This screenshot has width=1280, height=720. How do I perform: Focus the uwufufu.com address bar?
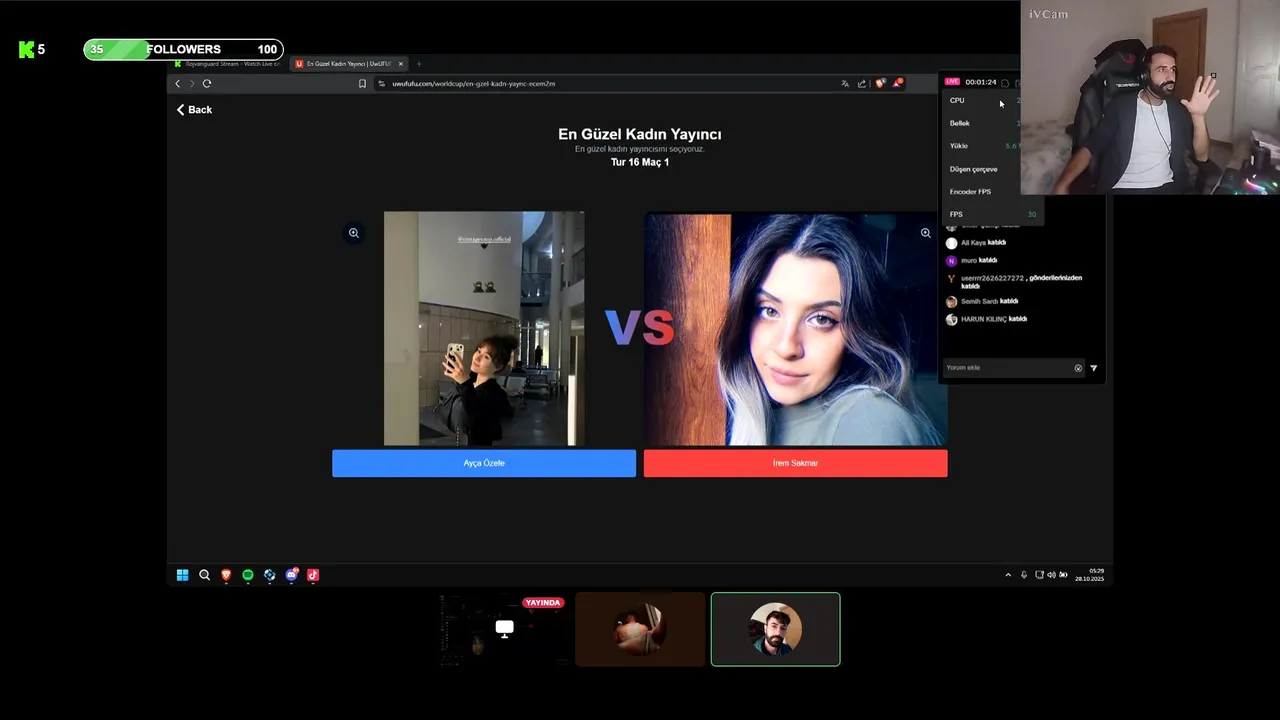[605, 84]
